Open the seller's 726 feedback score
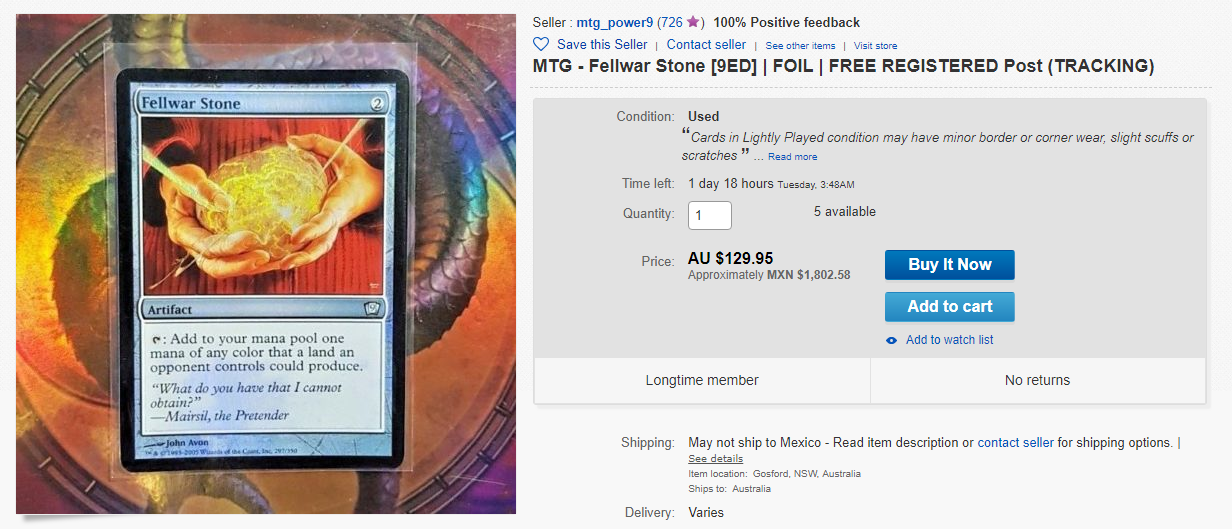The height and width of the screenshot is (529, 1232). (x=670, y=22)
